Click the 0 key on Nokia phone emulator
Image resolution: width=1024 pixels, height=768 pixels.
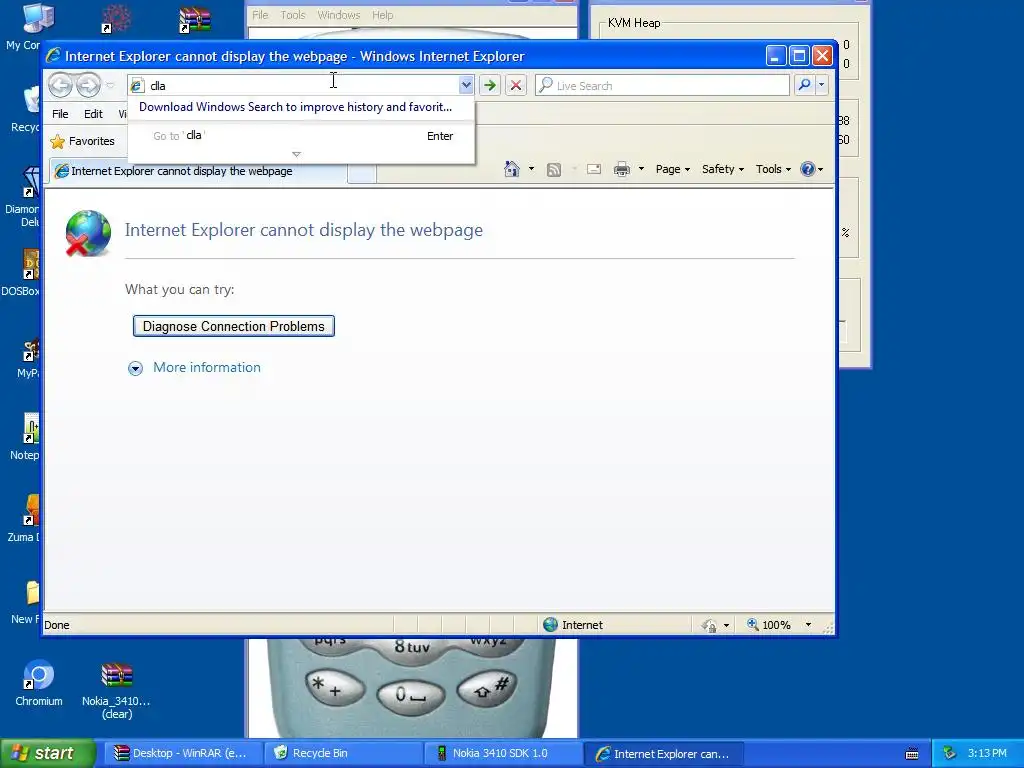click(x=411, y=696)
